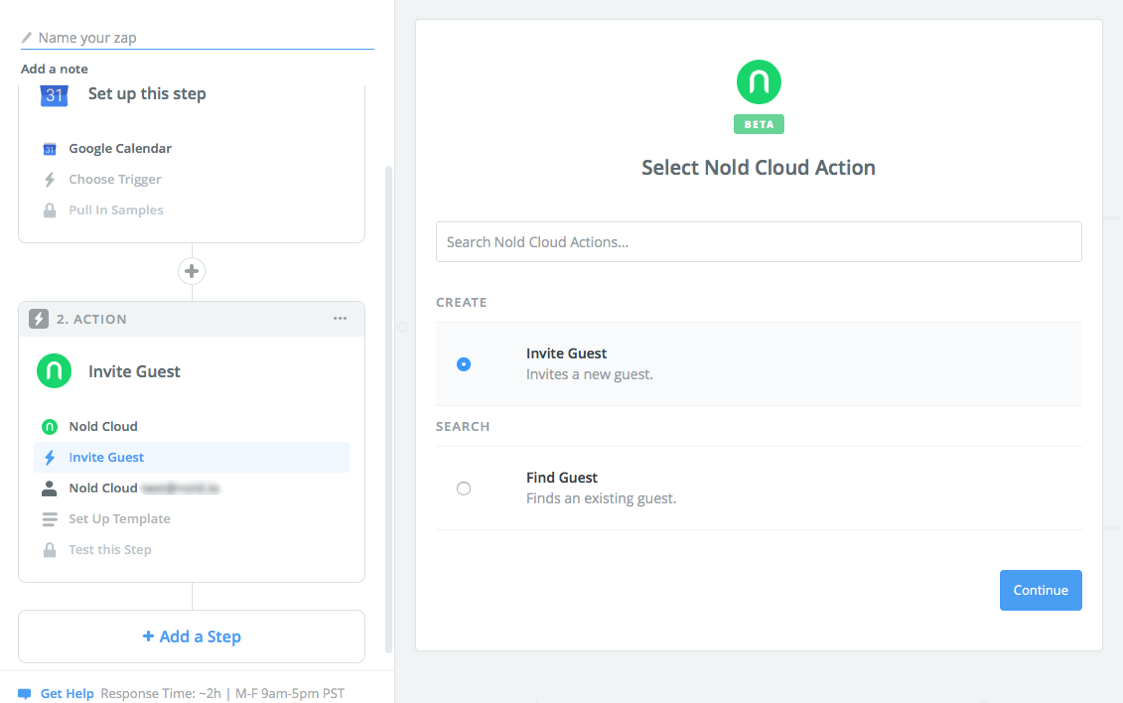The image size is (1123, 703).
Task: Click the Google Calendar 31 icon beside Set up this step
Action: (x=54, y=94)
